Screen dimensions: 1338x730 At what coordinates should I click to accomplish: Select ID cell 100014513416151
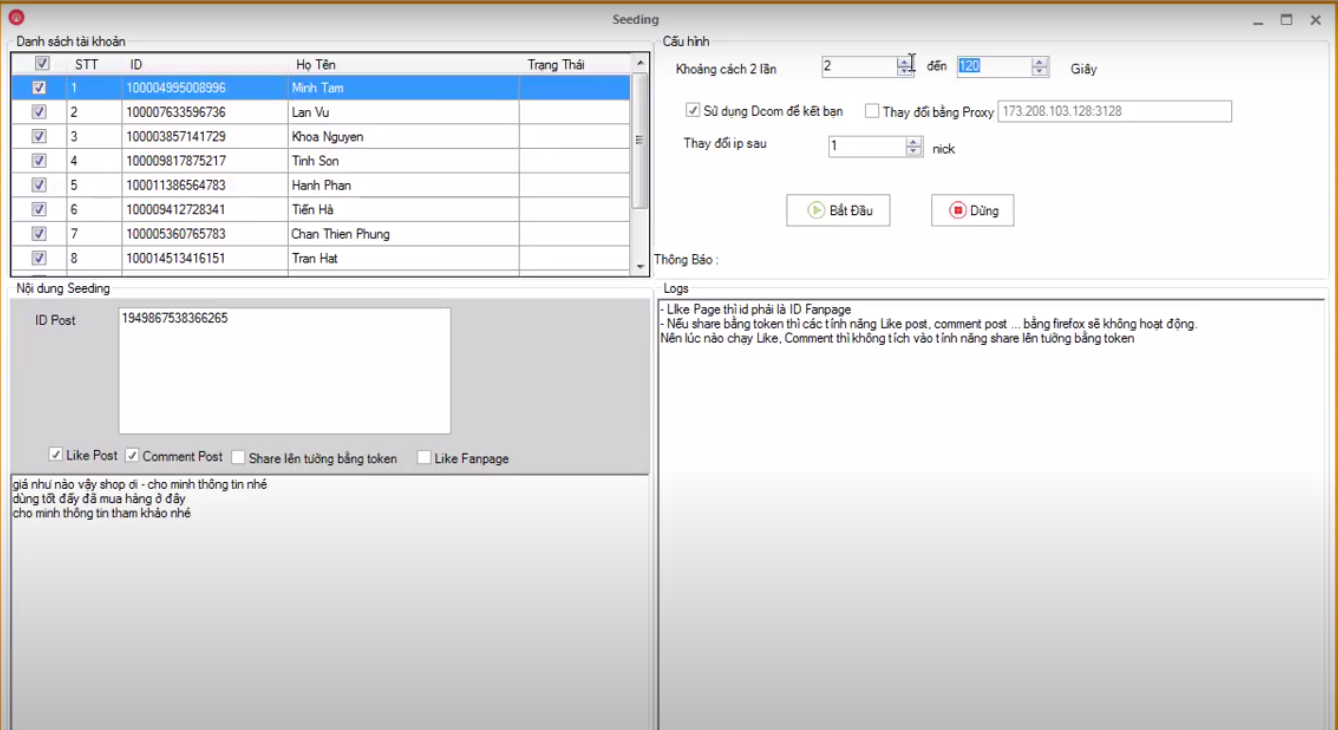click(x=205, y=258)
